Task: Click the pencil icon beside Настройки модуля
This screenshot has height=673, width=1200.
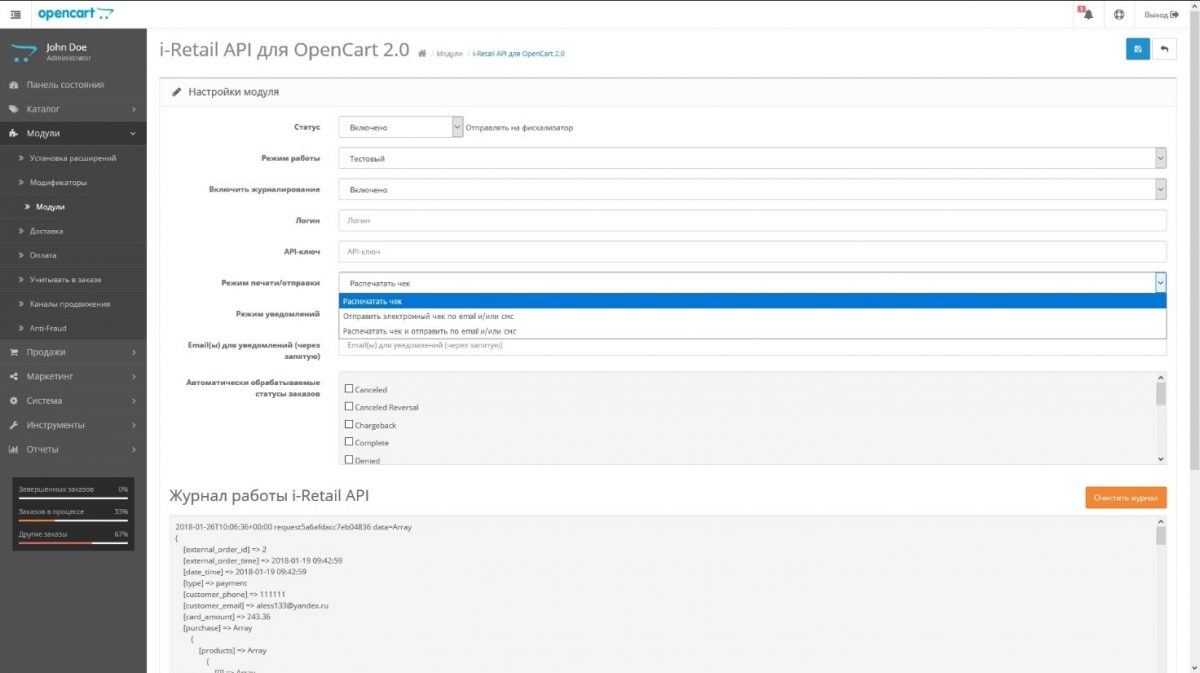Action: click(178, 92)
